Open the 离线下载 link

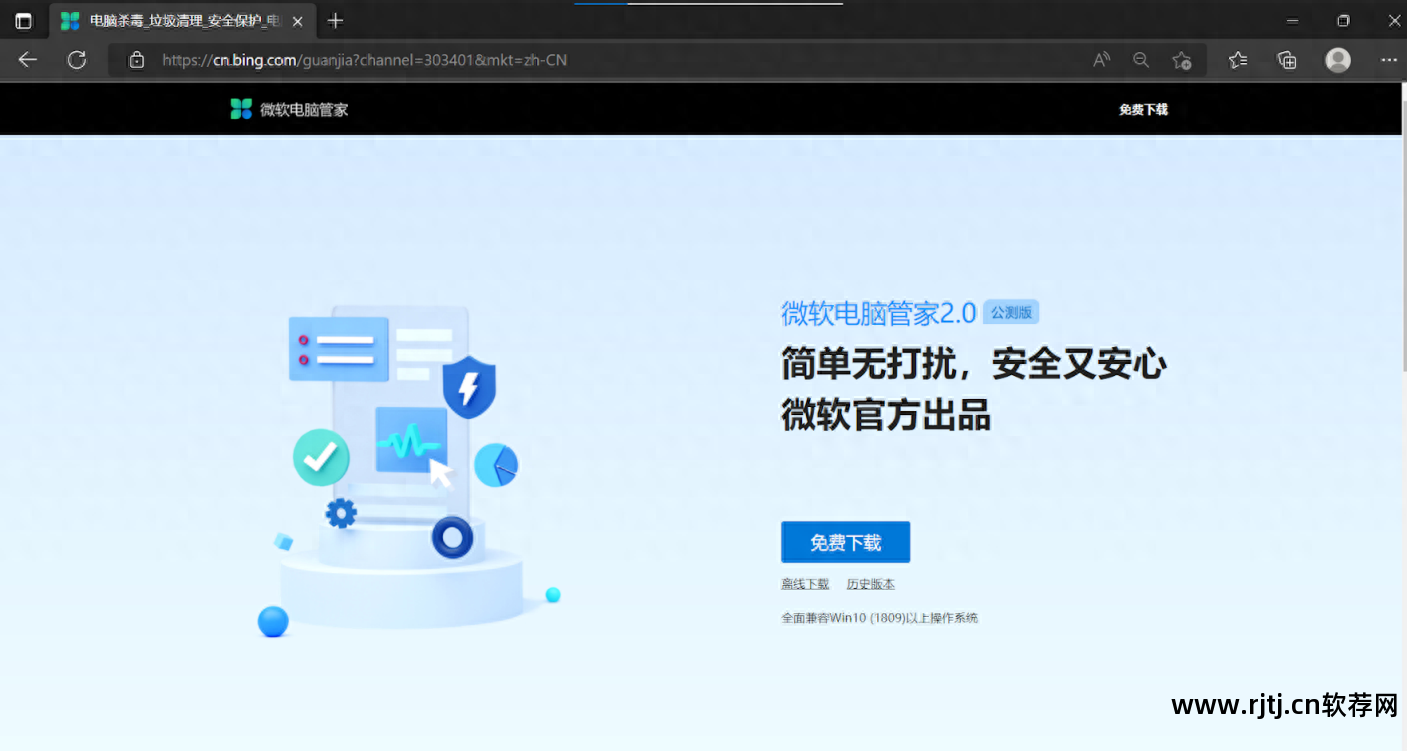[x=804, y=583]
